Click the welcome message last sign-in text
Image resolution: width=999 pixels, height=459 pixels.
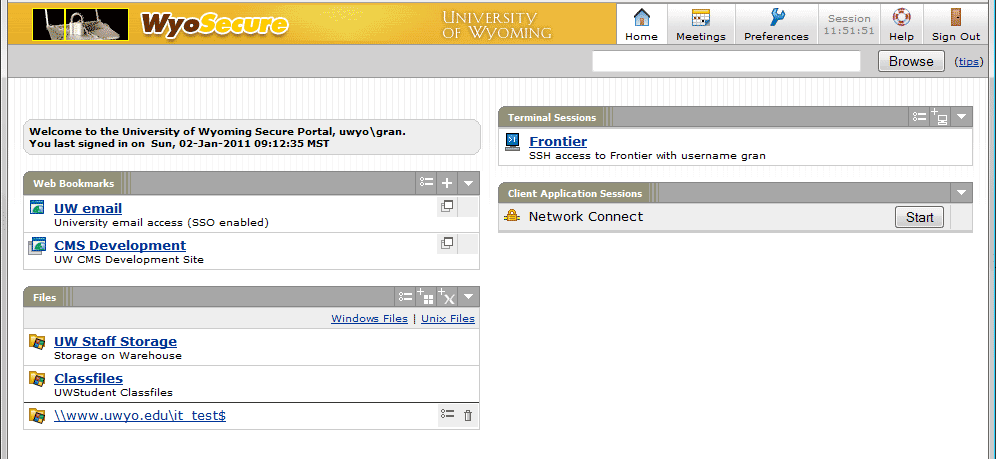point(180,143)
